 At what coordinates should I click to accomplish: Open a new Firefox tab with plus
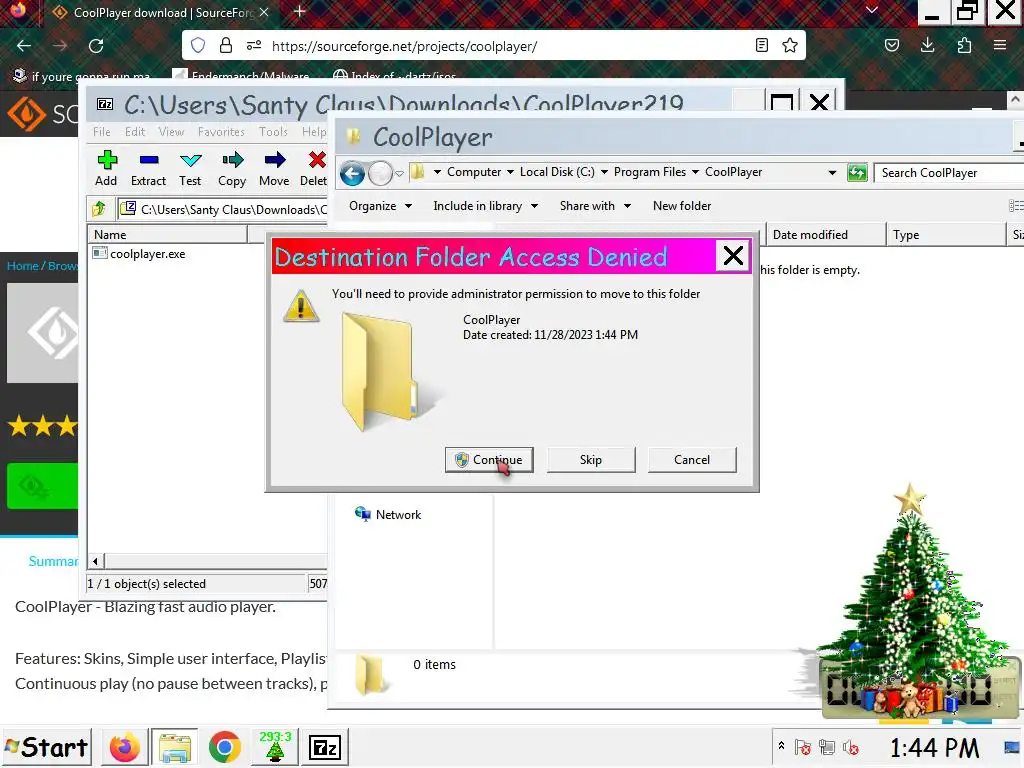(299, 11)
